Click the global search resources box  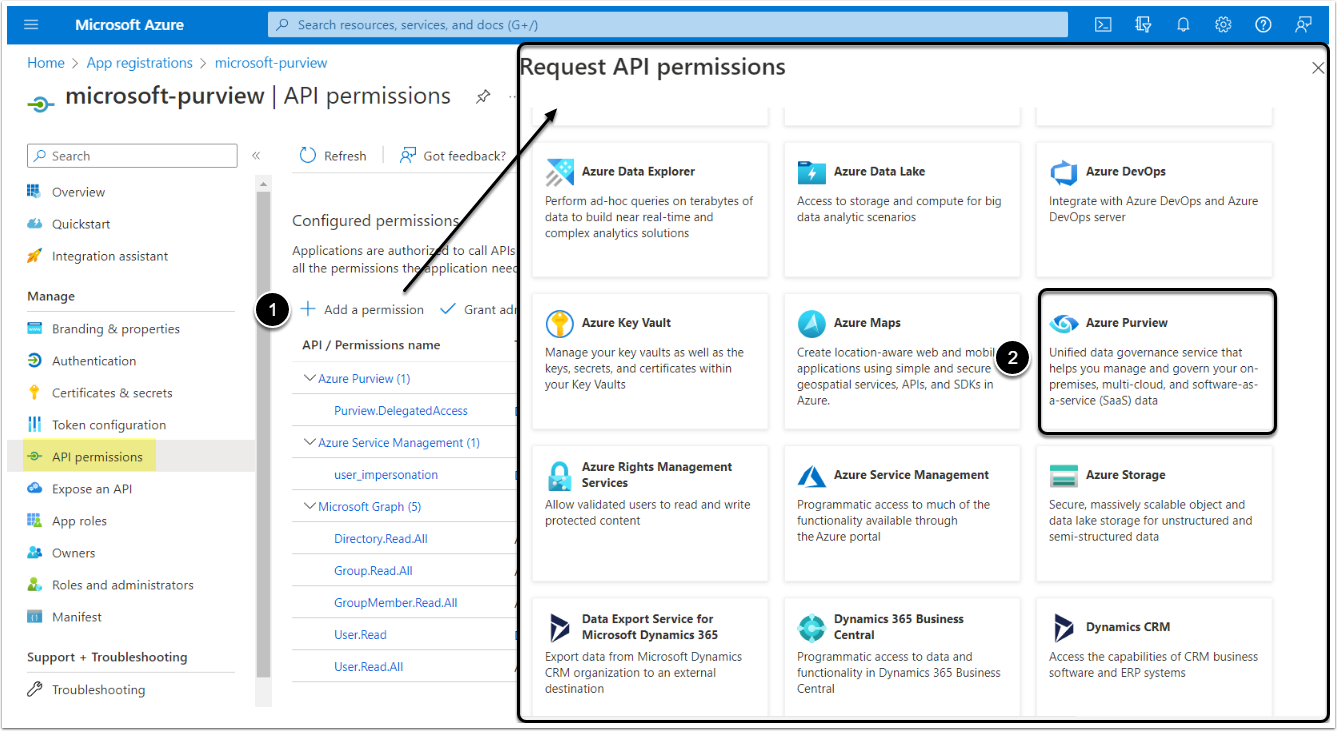667,24
